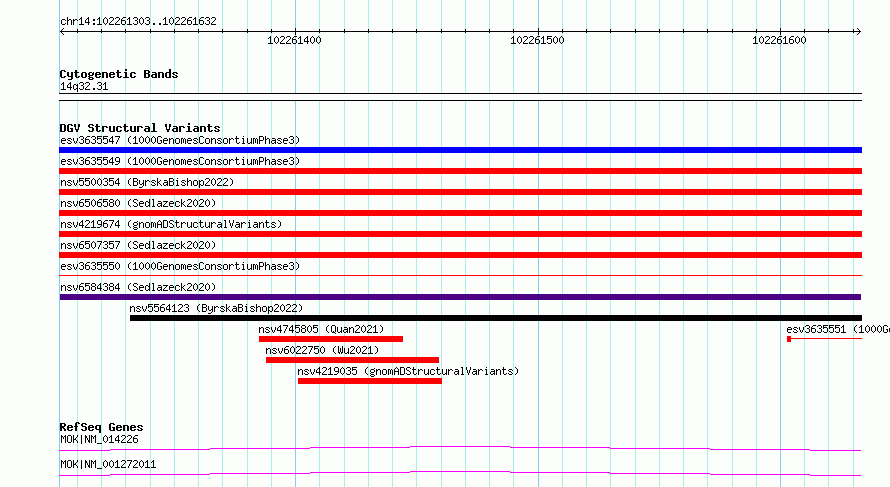Open the Cytogenetic Bands track title
Screen dimensions: 890x487
click(x=119, y=74)
